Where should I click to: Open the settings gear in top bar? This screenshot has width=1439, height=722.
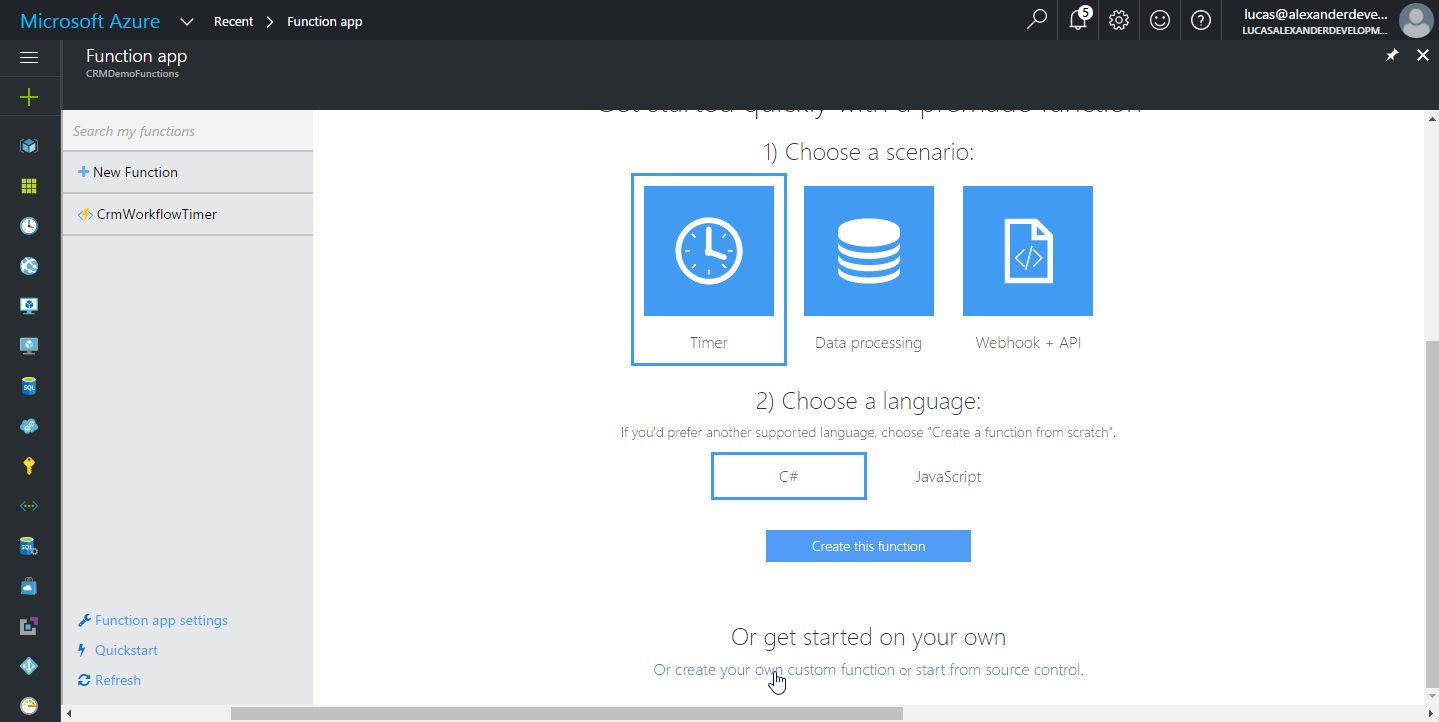[x=1119, y=20]
